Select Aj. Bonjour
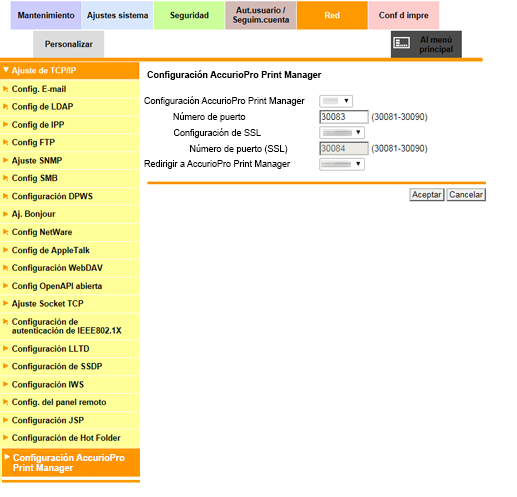Image resolution: width=517 pixels, height=497 pixels. 70,214
